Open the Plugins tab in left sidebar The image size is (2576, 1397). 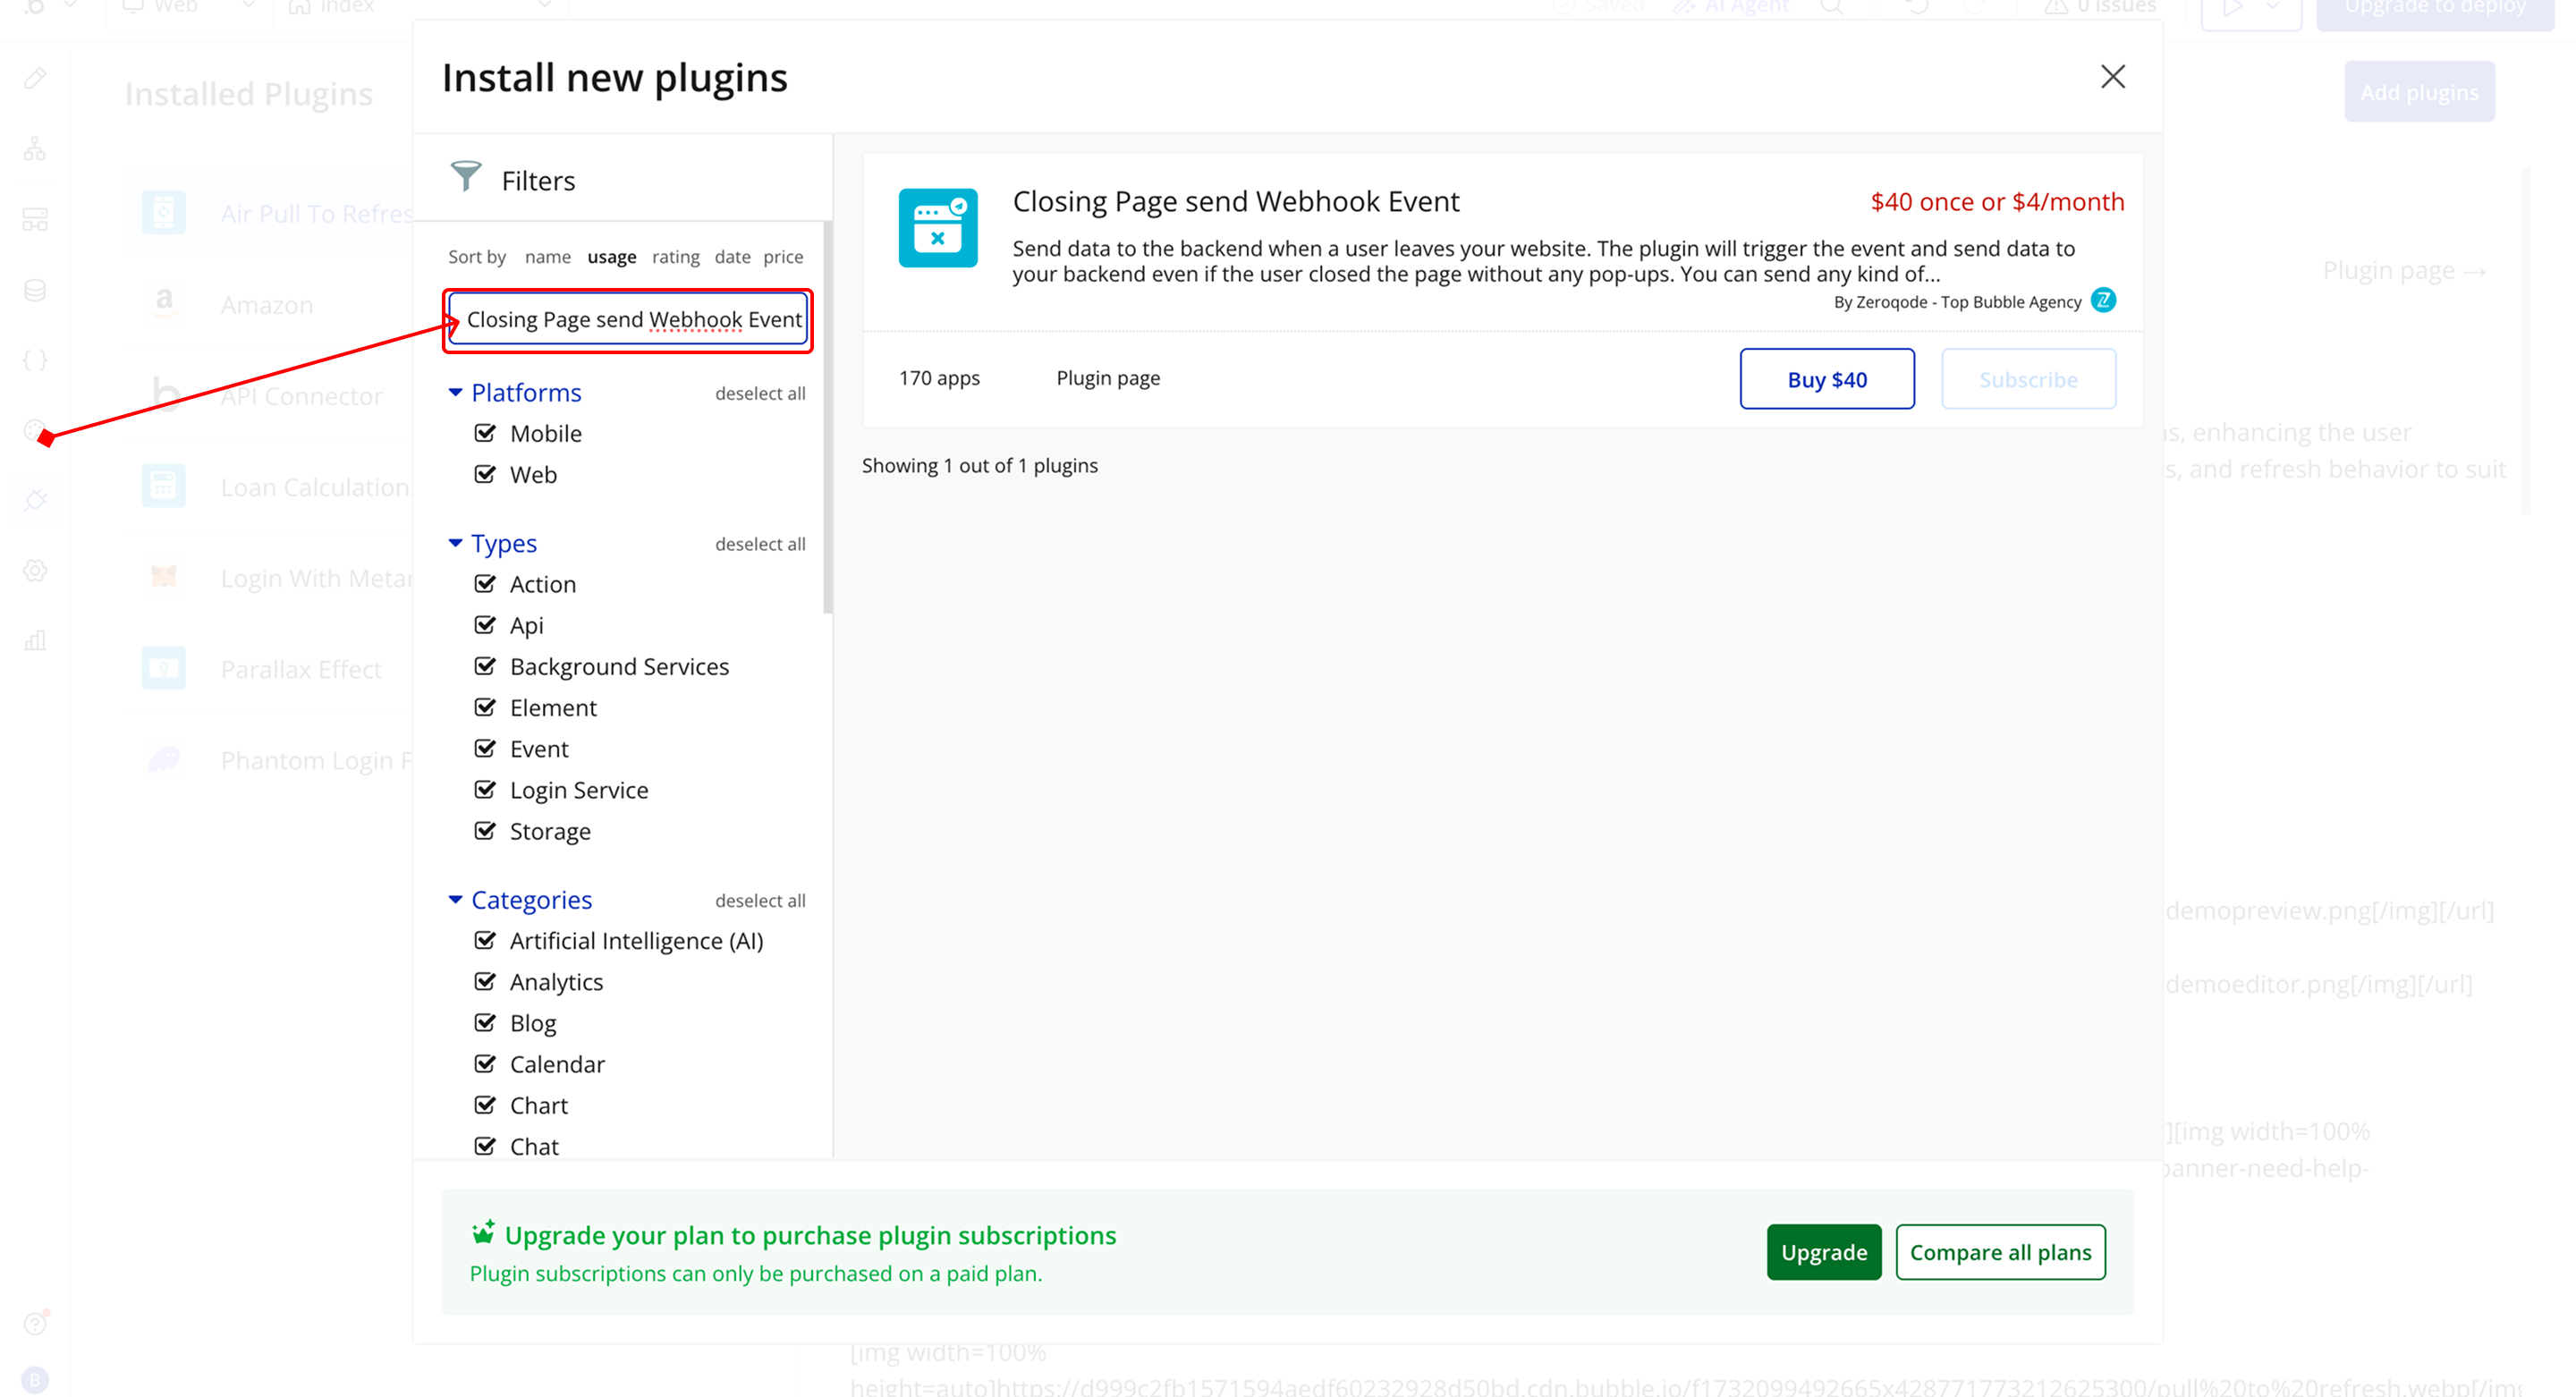pyautogui.click(x=36, y=499)
